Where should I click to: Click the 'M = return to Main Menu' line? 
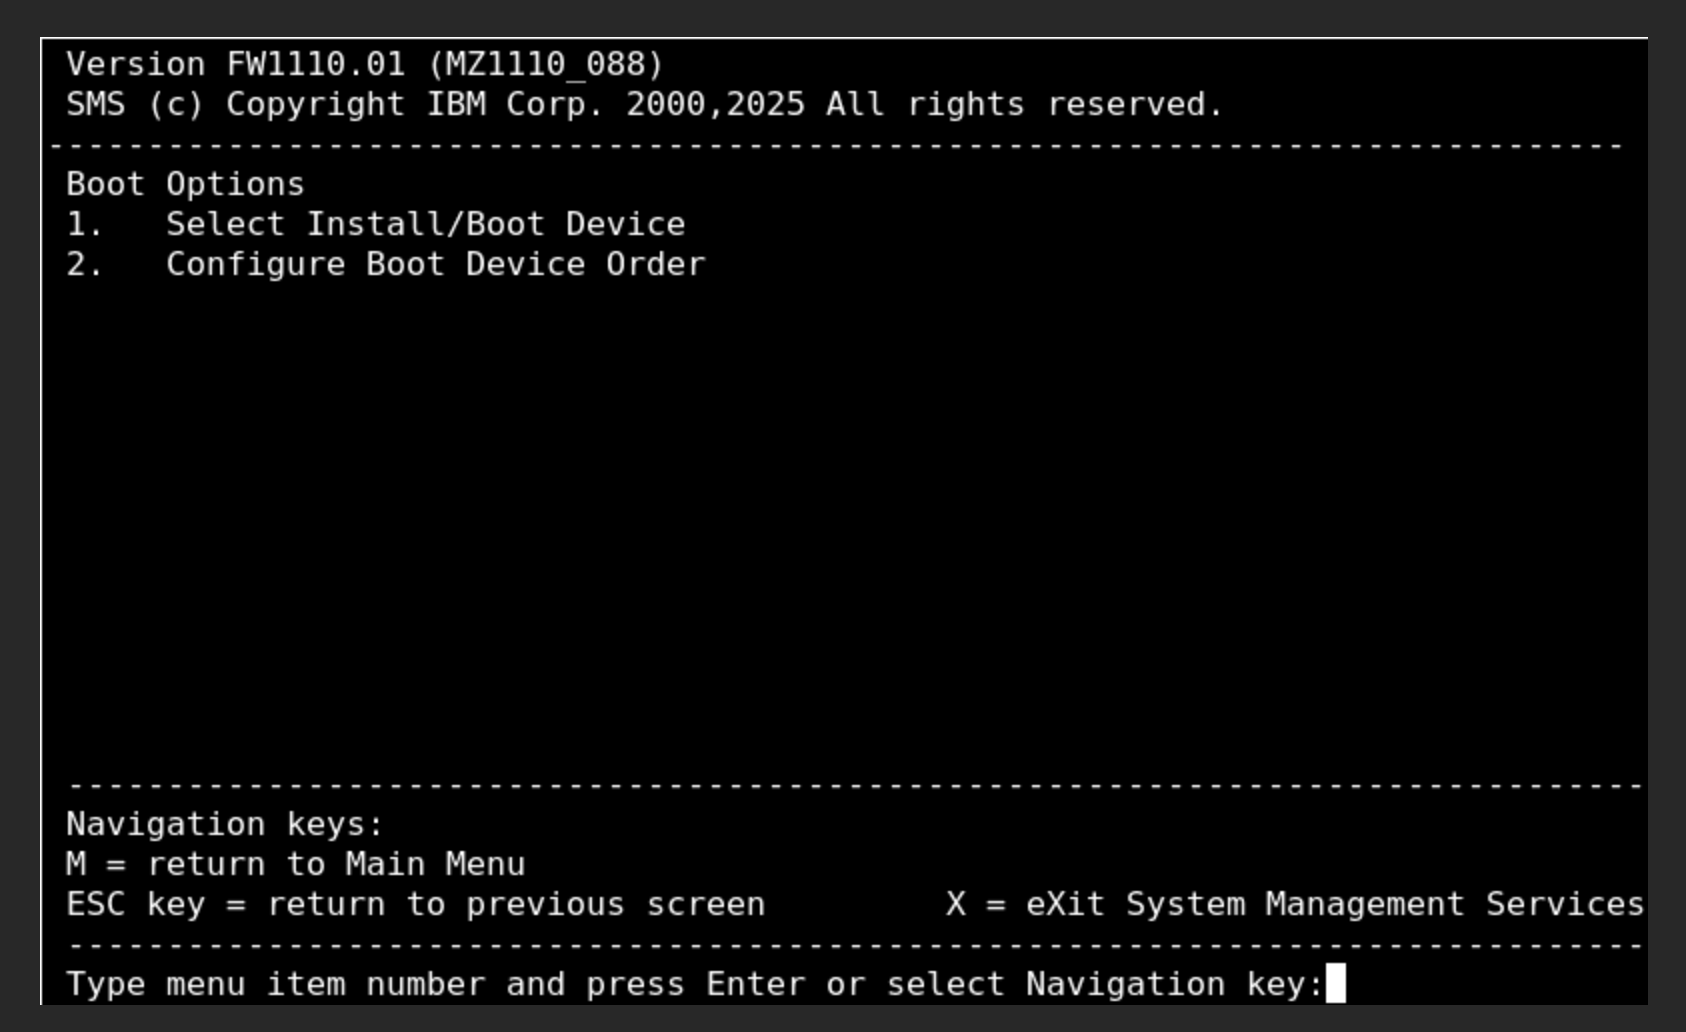point(295,864)
